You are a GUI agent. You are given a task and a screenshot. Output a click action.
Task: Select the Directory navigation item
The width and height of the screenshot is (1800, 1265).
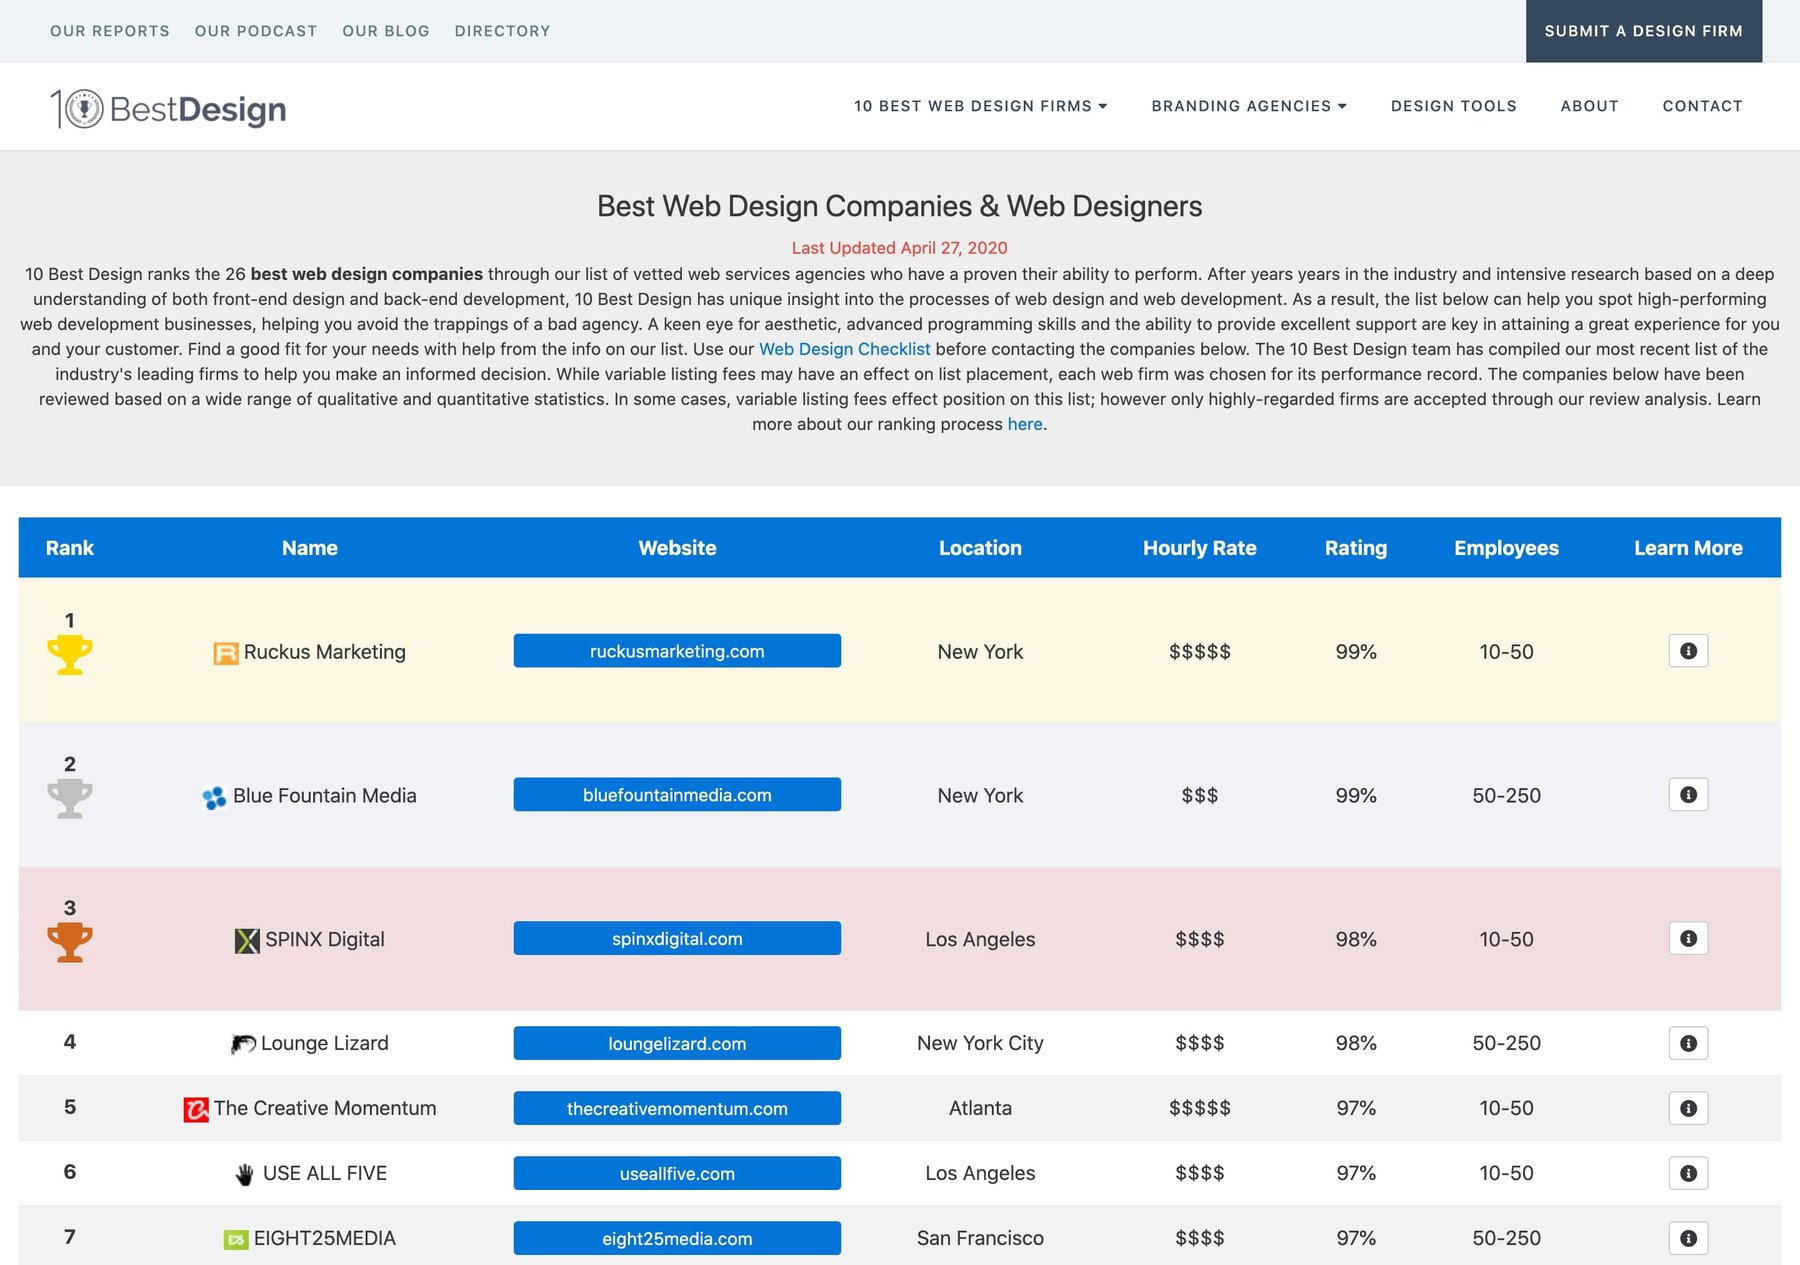point(502,31)
